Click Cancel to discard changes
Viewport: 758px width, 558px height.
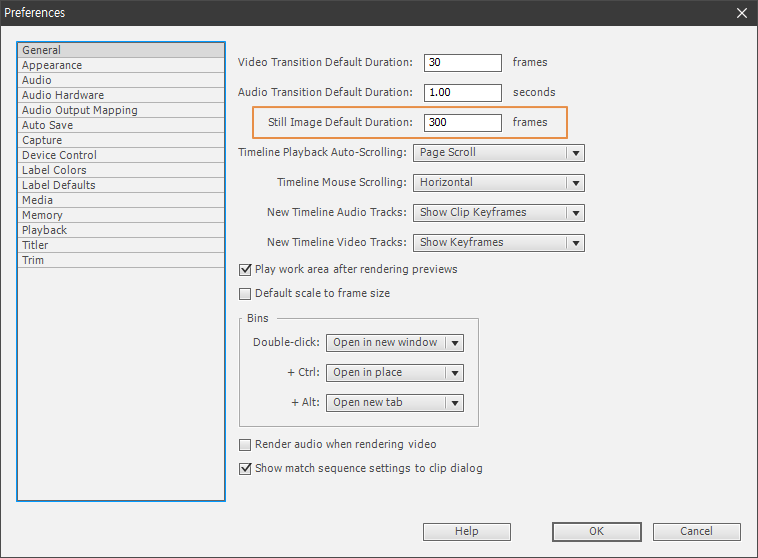697,532
